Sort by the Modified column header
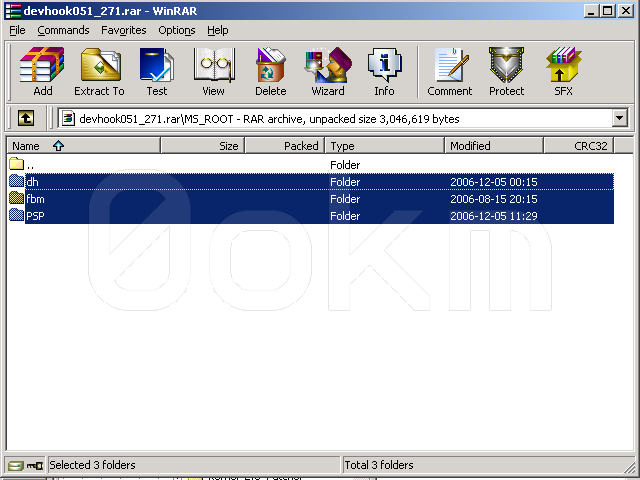The height and width of the screenshot is (480, 640). 494,146
